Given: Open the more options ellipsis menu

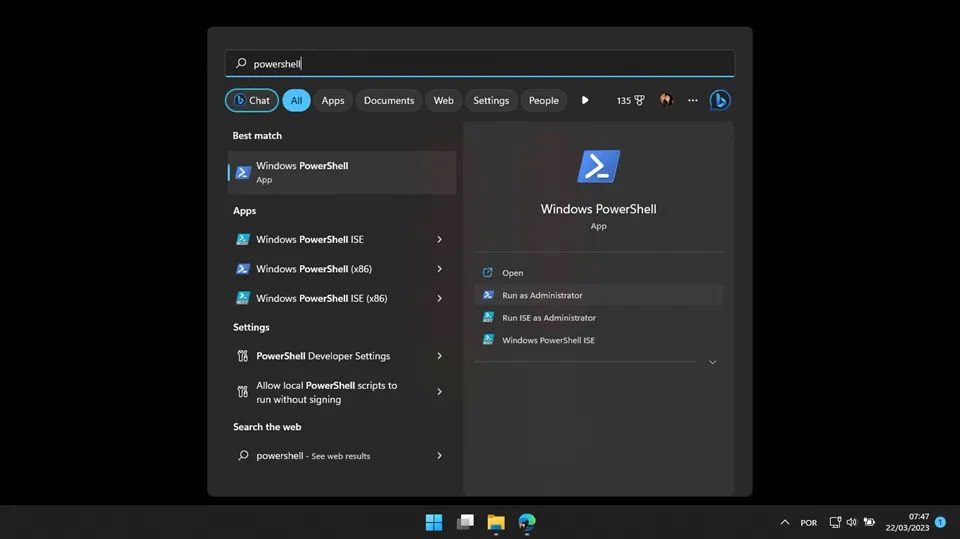Looking at the screenshot, I should click(692, 100).
